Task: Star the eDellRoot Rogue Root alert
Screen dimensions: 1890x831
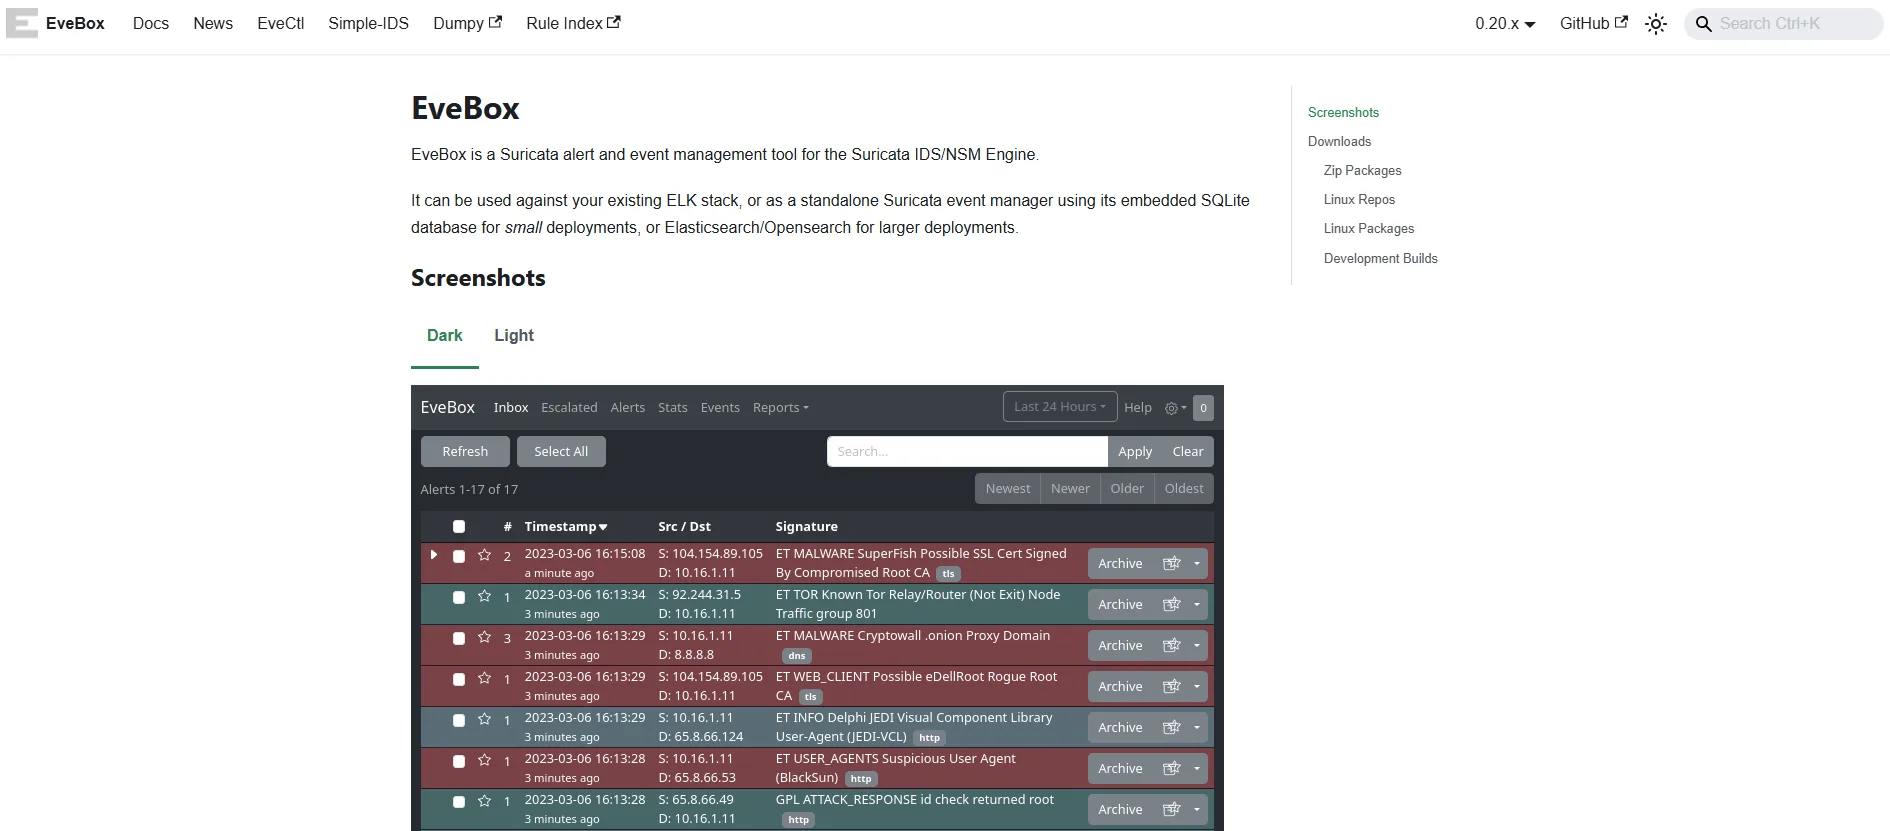Action: (484, 678)
